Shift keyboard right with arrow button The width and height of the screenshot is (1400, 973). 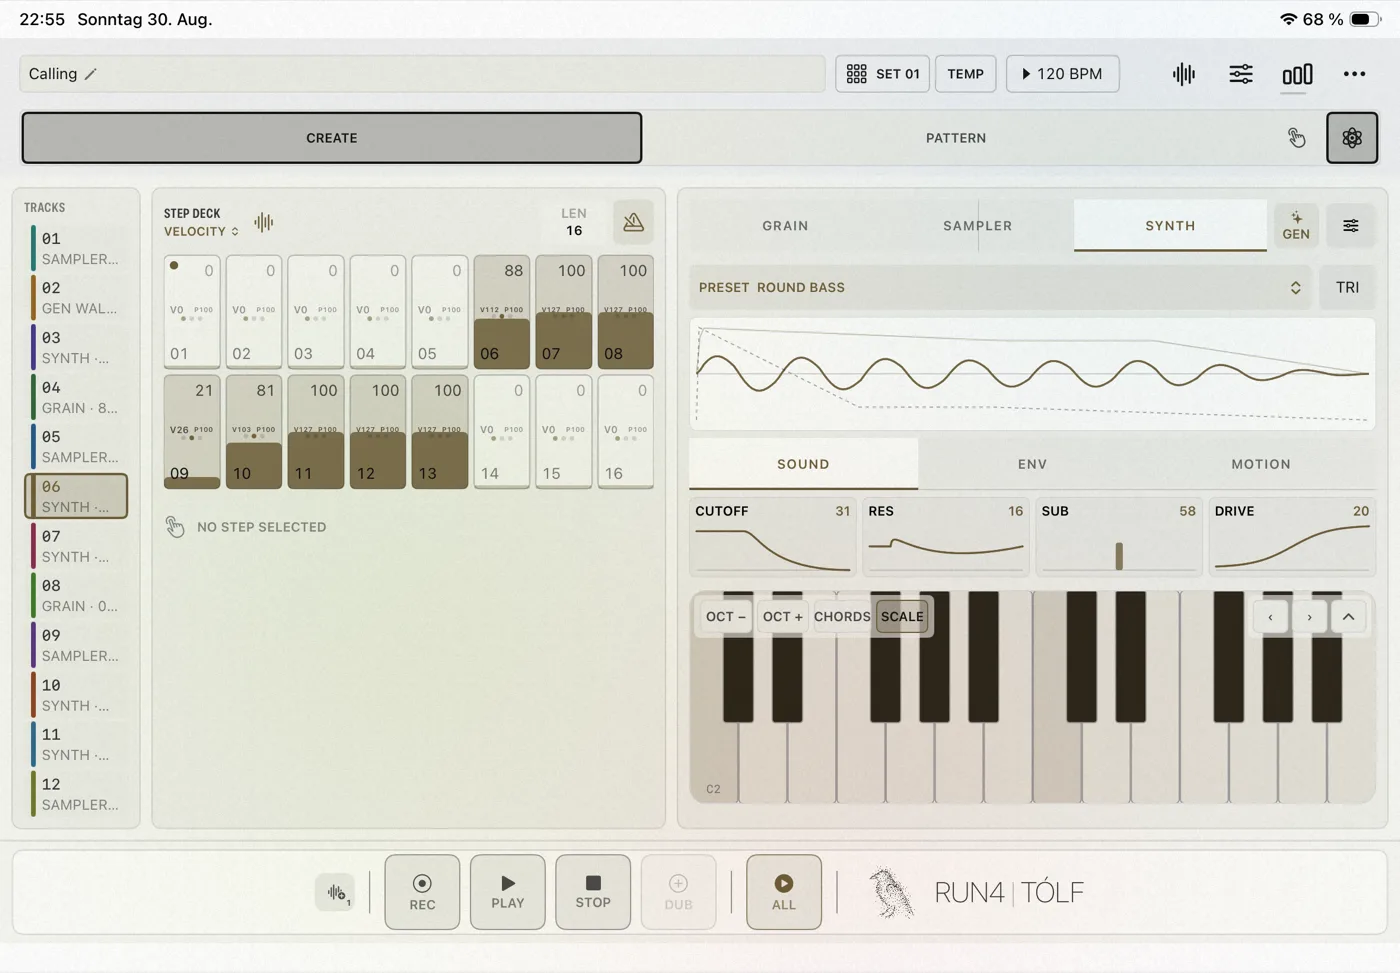click(1310, 617)
